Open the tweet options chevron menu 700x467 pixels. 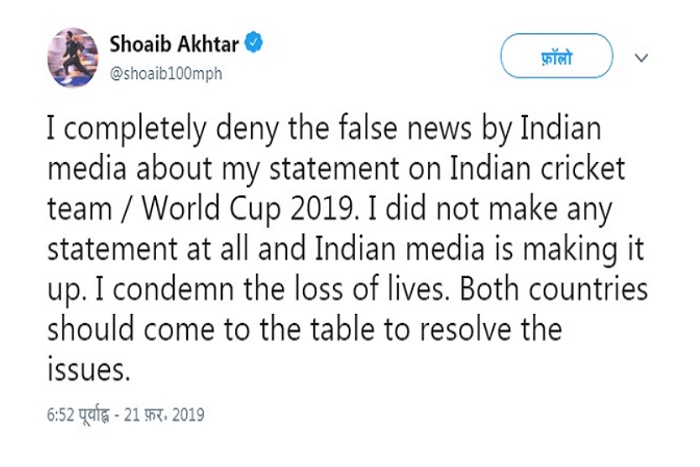(x=642, y=56)
